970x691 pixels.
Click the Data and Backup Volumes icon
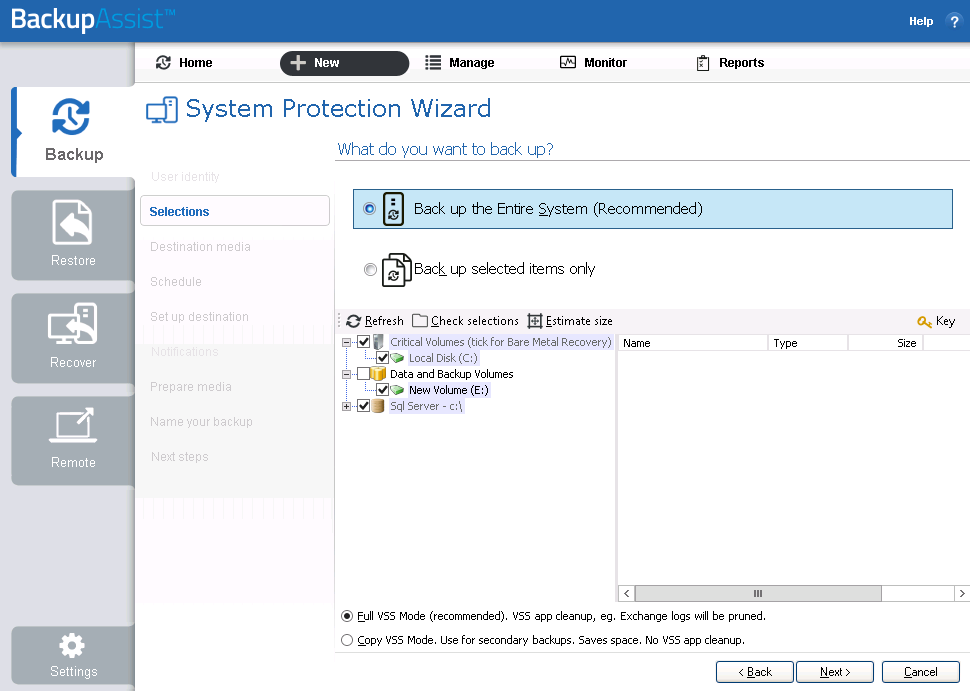tap(378, 374)
